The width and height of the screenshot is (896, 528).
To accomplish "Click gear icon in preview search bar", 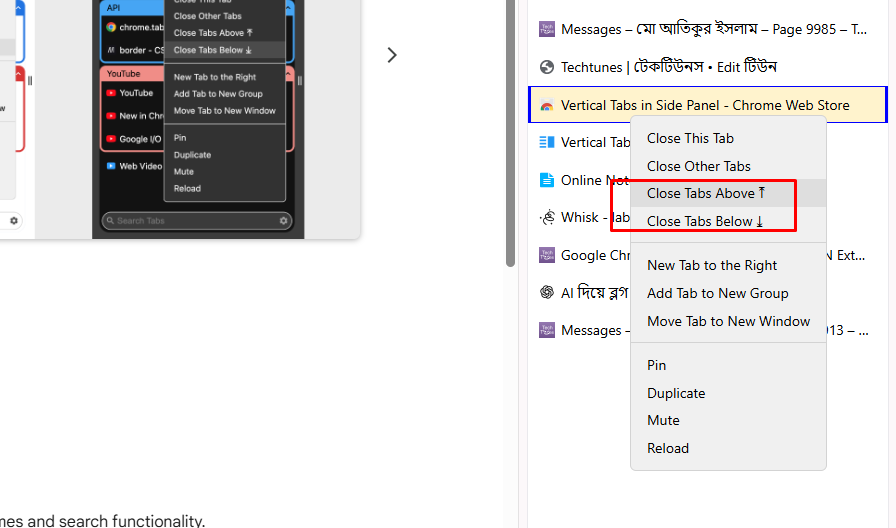I will (x=283, y=221).
